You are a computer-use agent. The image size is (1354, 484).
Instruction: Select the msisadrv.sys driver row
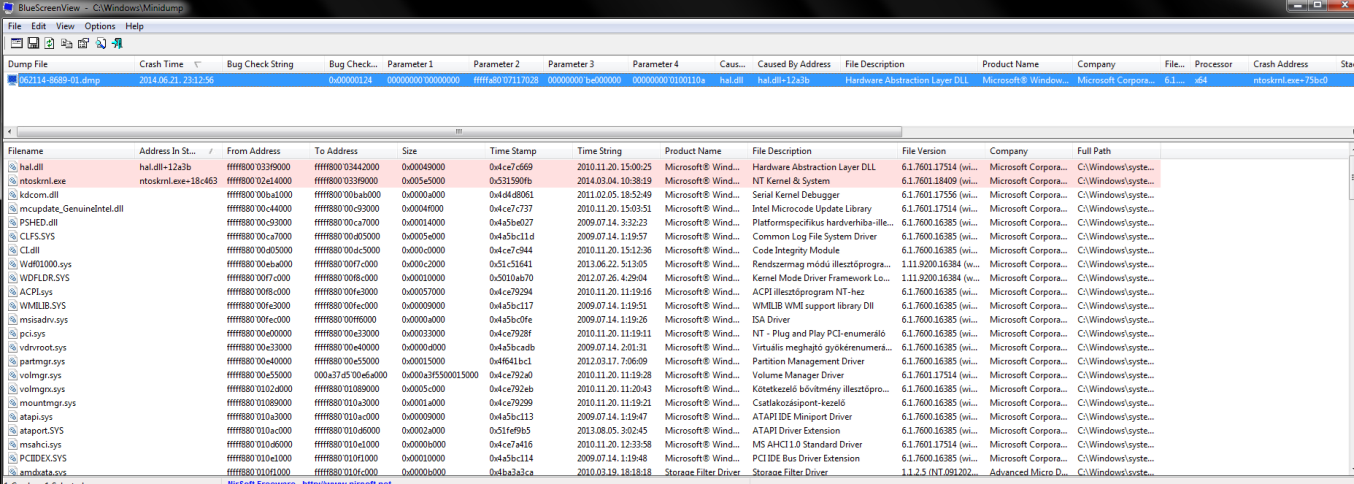point(582,319)
